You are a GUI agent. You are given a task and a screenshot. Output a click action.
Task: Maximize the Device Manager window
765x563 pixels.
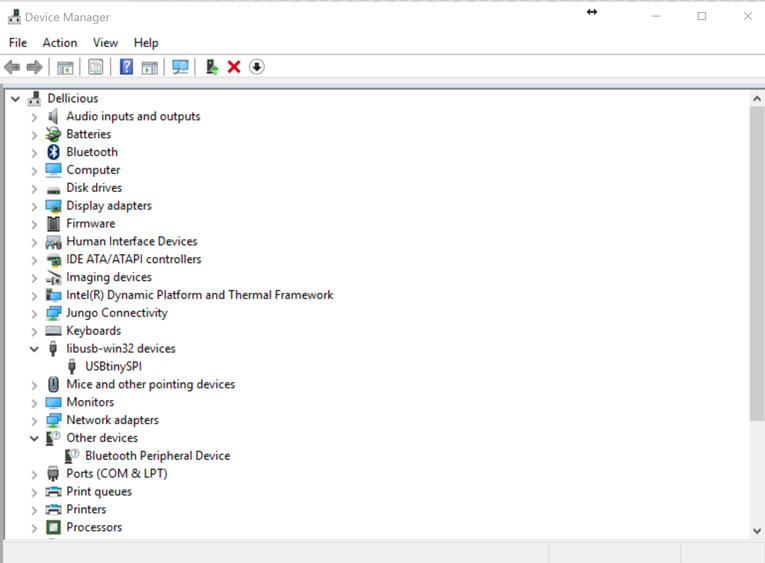click(x=702, y=17)
